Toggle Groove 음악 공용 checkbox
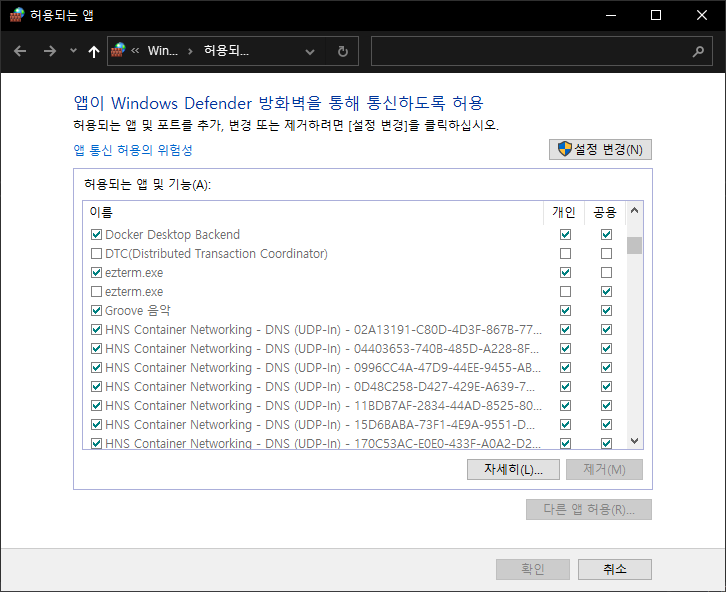726x592 pixels. tap(607, 311)
